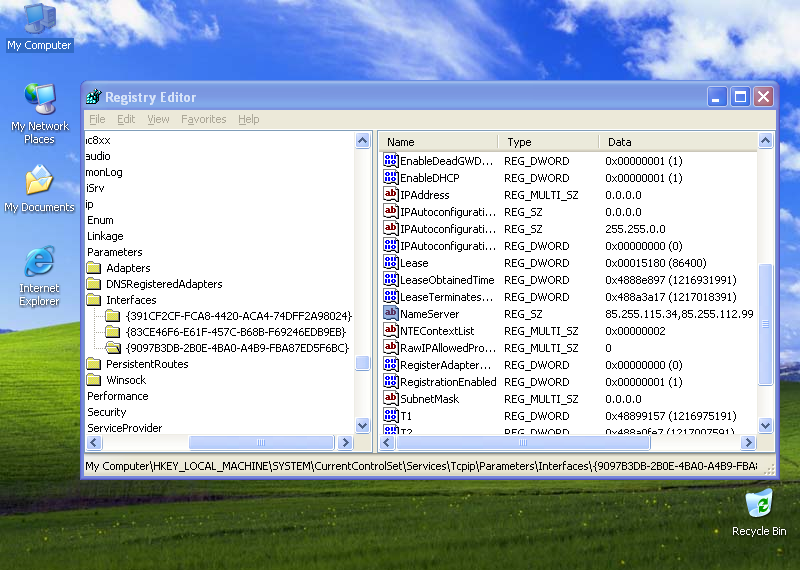Viewport: 800px width, 570px height.
Task: Open the Favorites menu
Action: tap(204, 119)
